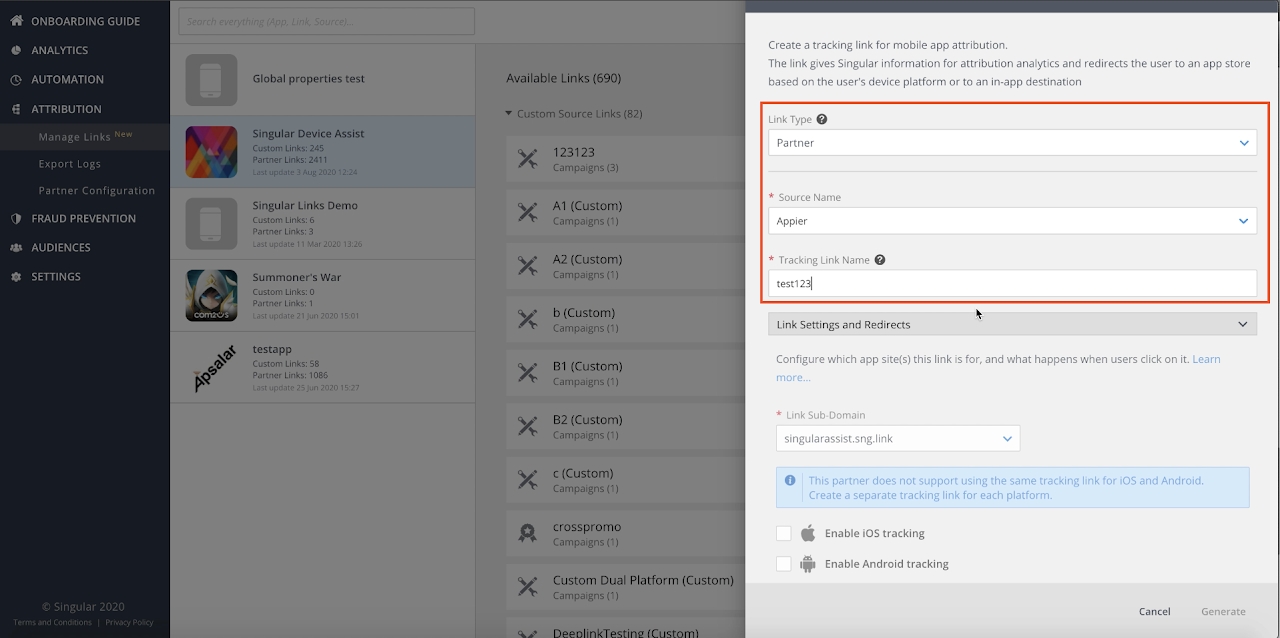Open the Link Type dropdown
This screenshot has height=638, width=1280.
coord(1012,143)
